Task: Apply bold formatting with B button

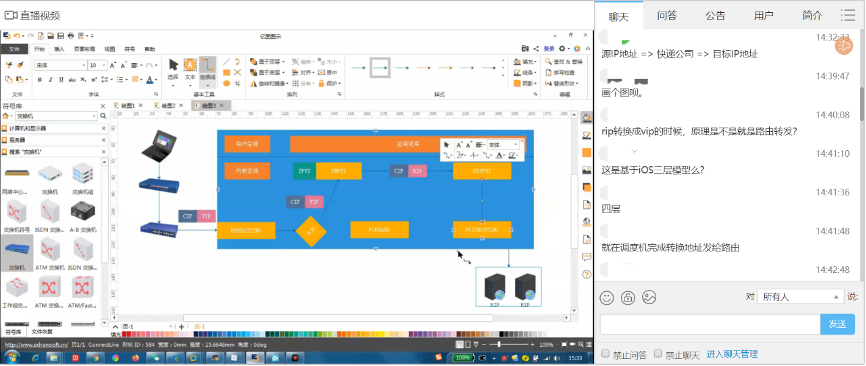Action: [40, 80]
